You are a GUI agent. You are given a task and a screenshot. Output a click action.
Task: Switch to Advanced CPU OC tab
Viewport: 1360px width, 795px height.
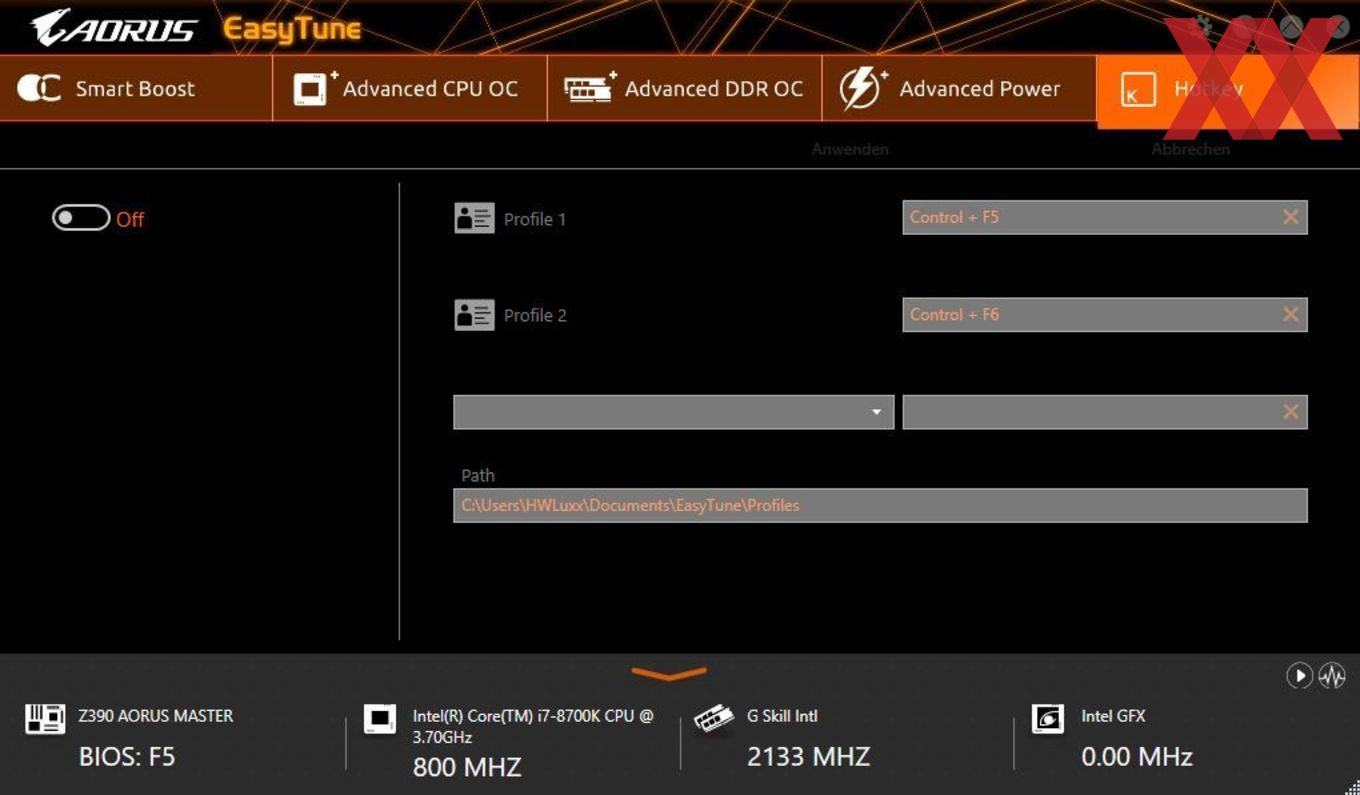point(410,88)
